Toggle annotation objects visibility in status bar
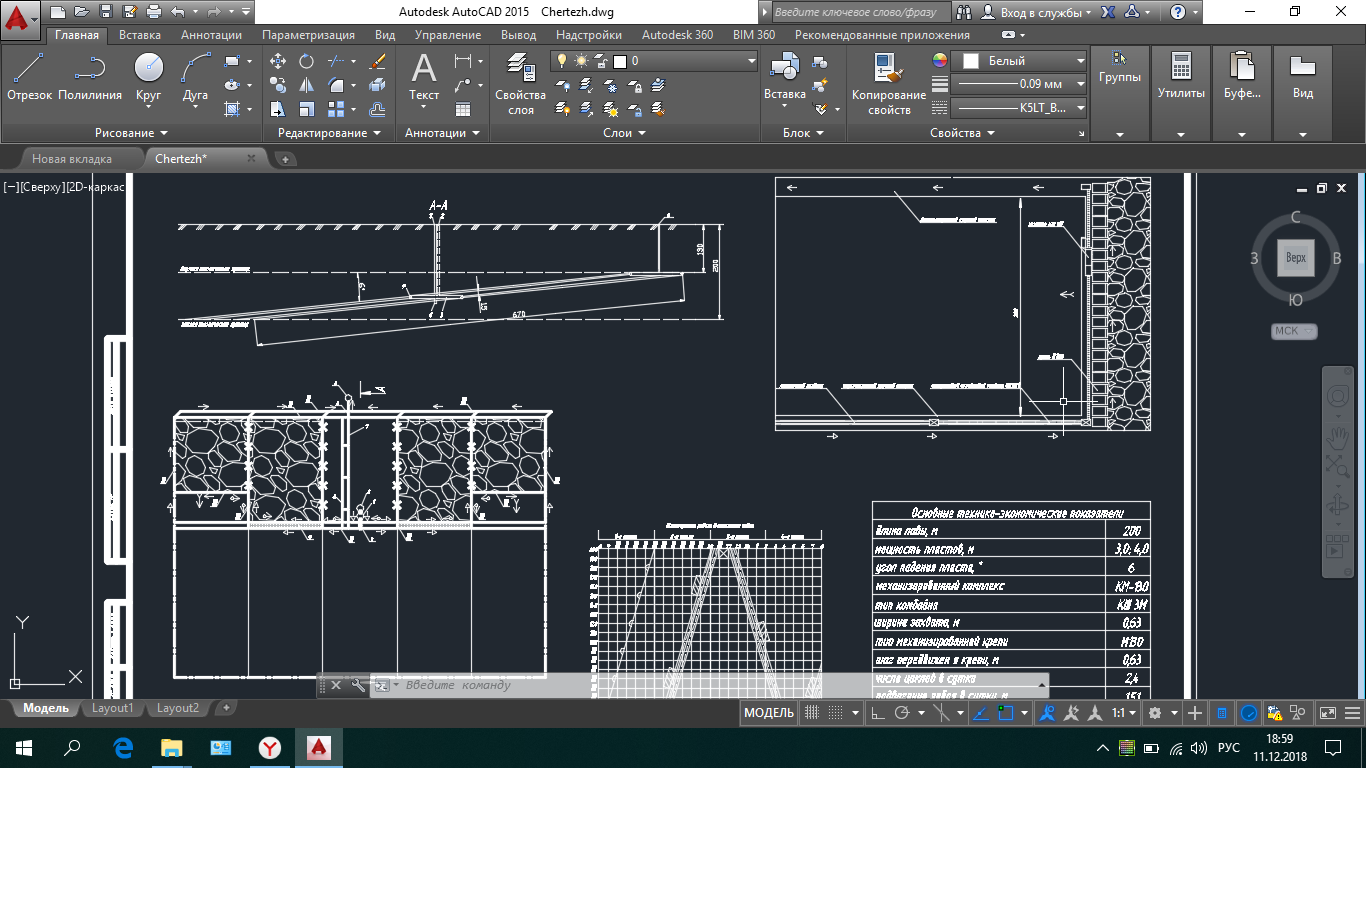Screen dimensions: 1366x899 click(x=1047, y=713)
